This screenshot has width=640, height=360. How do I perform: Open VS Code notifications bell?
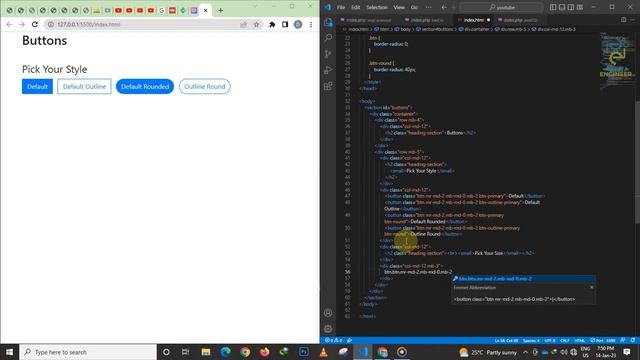coord(633,340)
